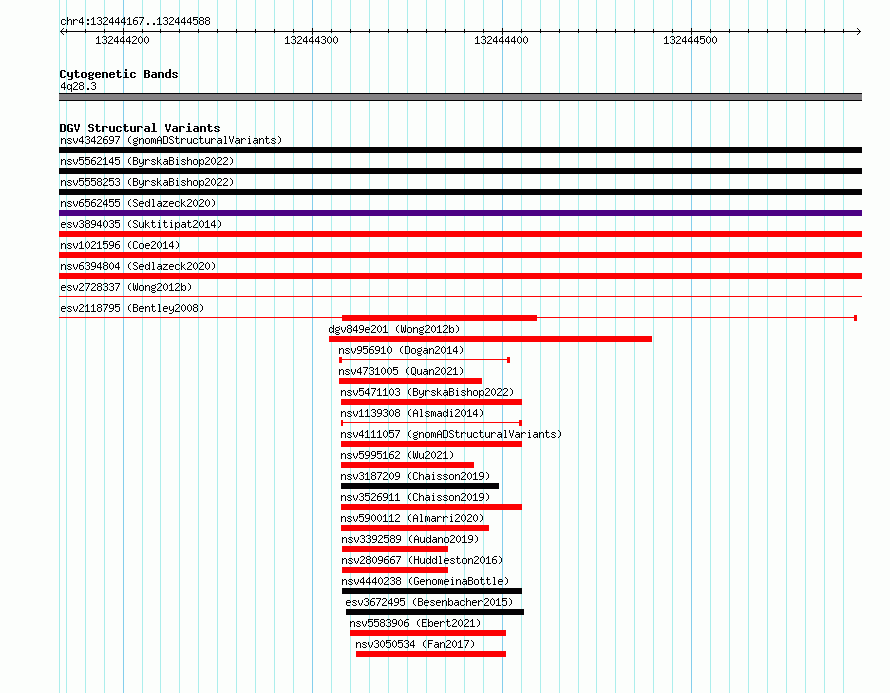The height and width of the screenshot is (693, 890).
Task: Click the thin line feature under nsv1139308
Action: [x=431, y=423]
